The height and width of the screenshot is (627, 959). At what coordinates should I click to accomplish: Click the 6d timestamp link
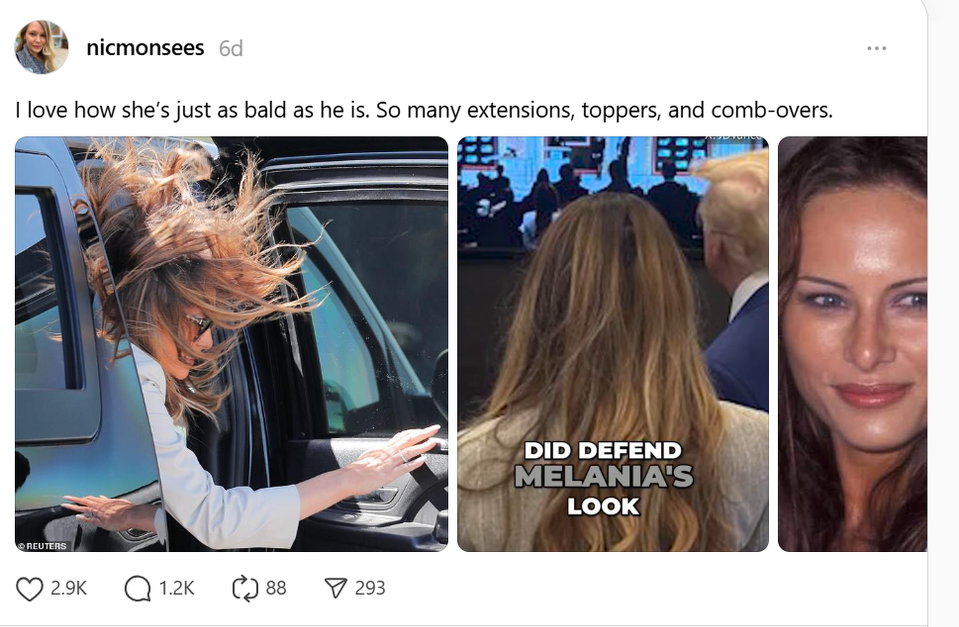[231, 48]
